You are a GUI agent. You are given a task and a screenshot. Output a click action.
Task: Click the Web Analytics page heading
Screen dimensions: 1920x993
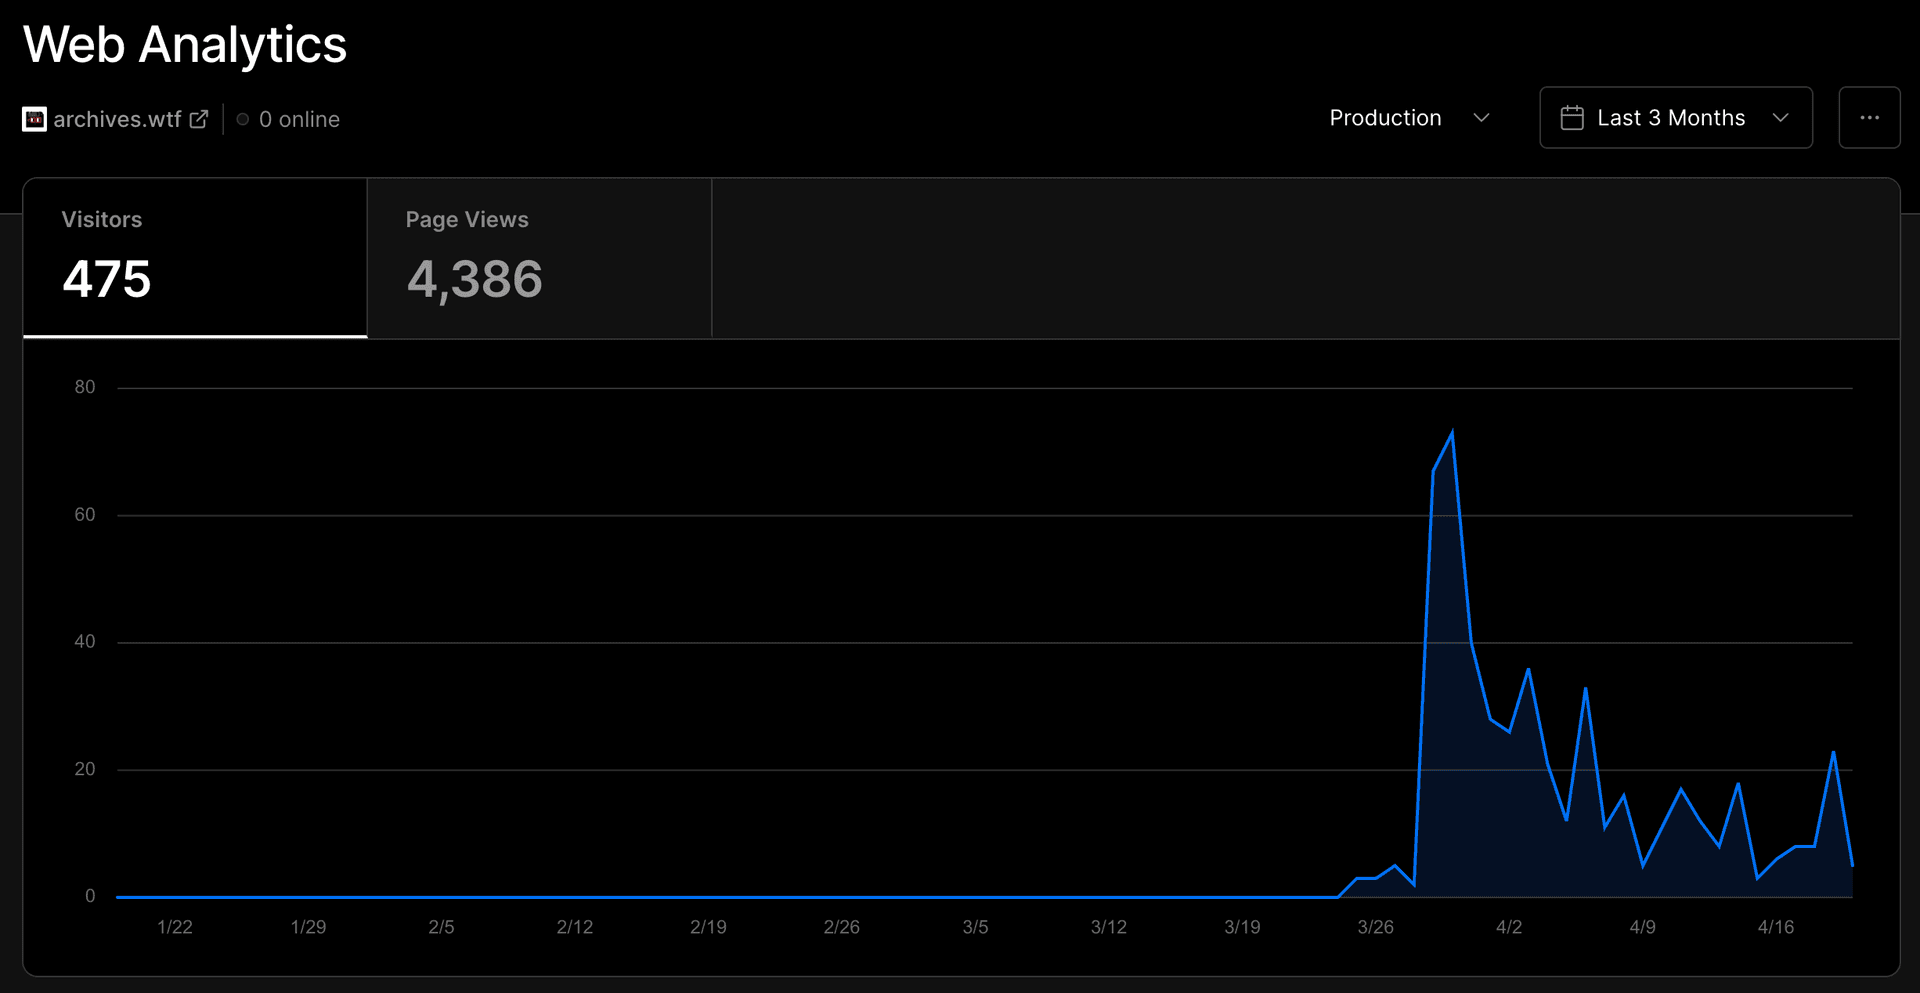pyautogui.click(x=185, y=45)
